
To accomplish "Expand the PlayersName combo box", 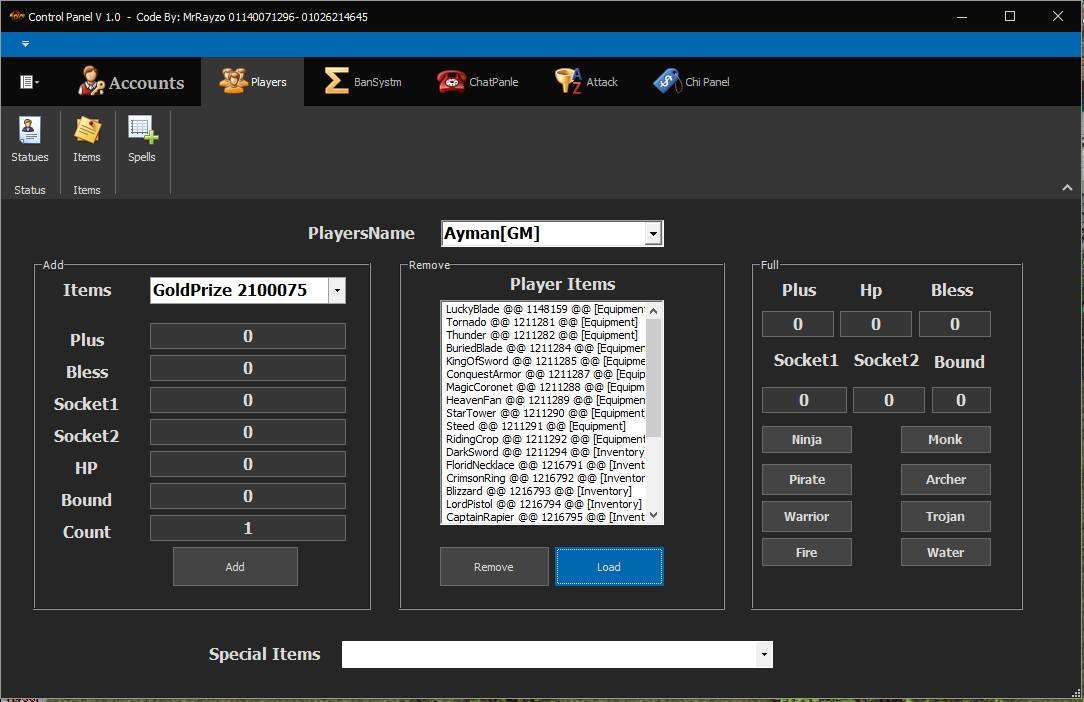I will 653,234.
